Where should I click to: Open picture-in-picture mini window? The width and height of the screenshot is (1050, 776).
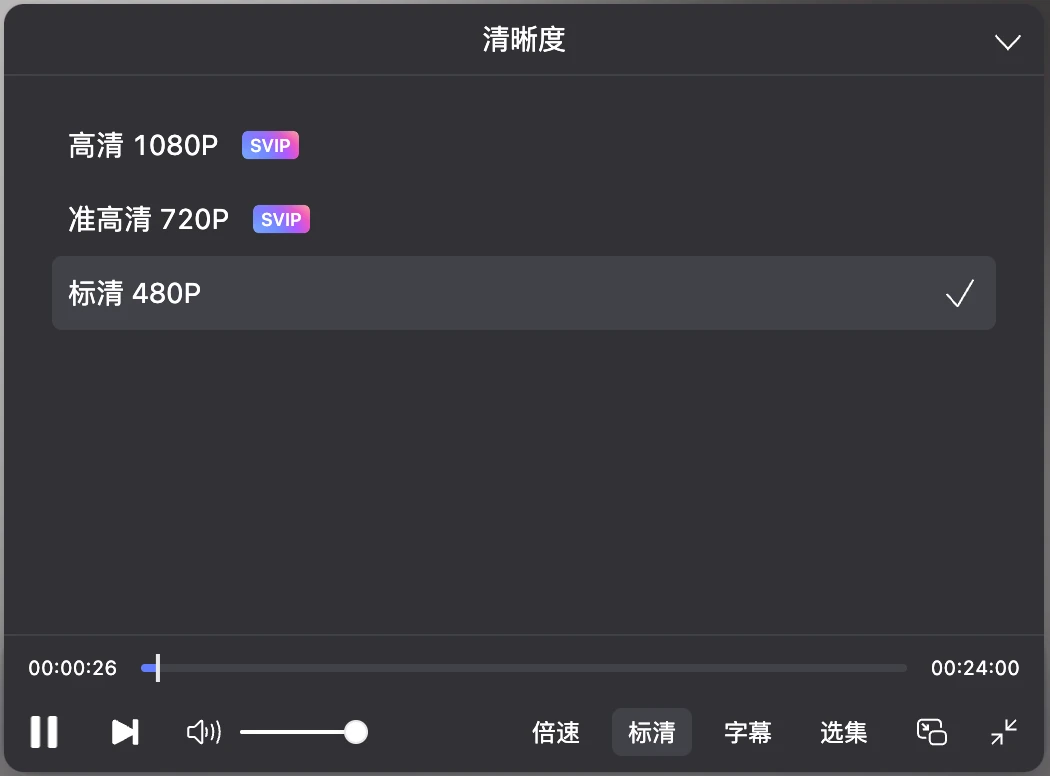[x=932, y=732]
